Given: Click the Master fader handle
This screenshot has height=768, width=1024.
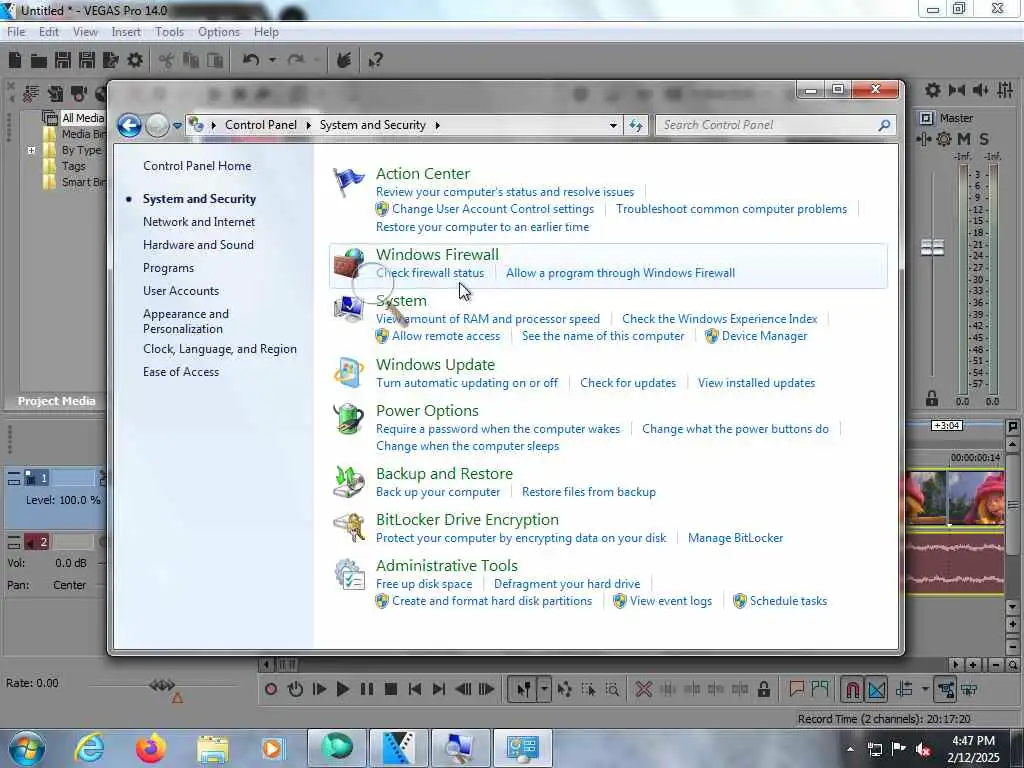Looking at the screenshot, I should (933, 248).
